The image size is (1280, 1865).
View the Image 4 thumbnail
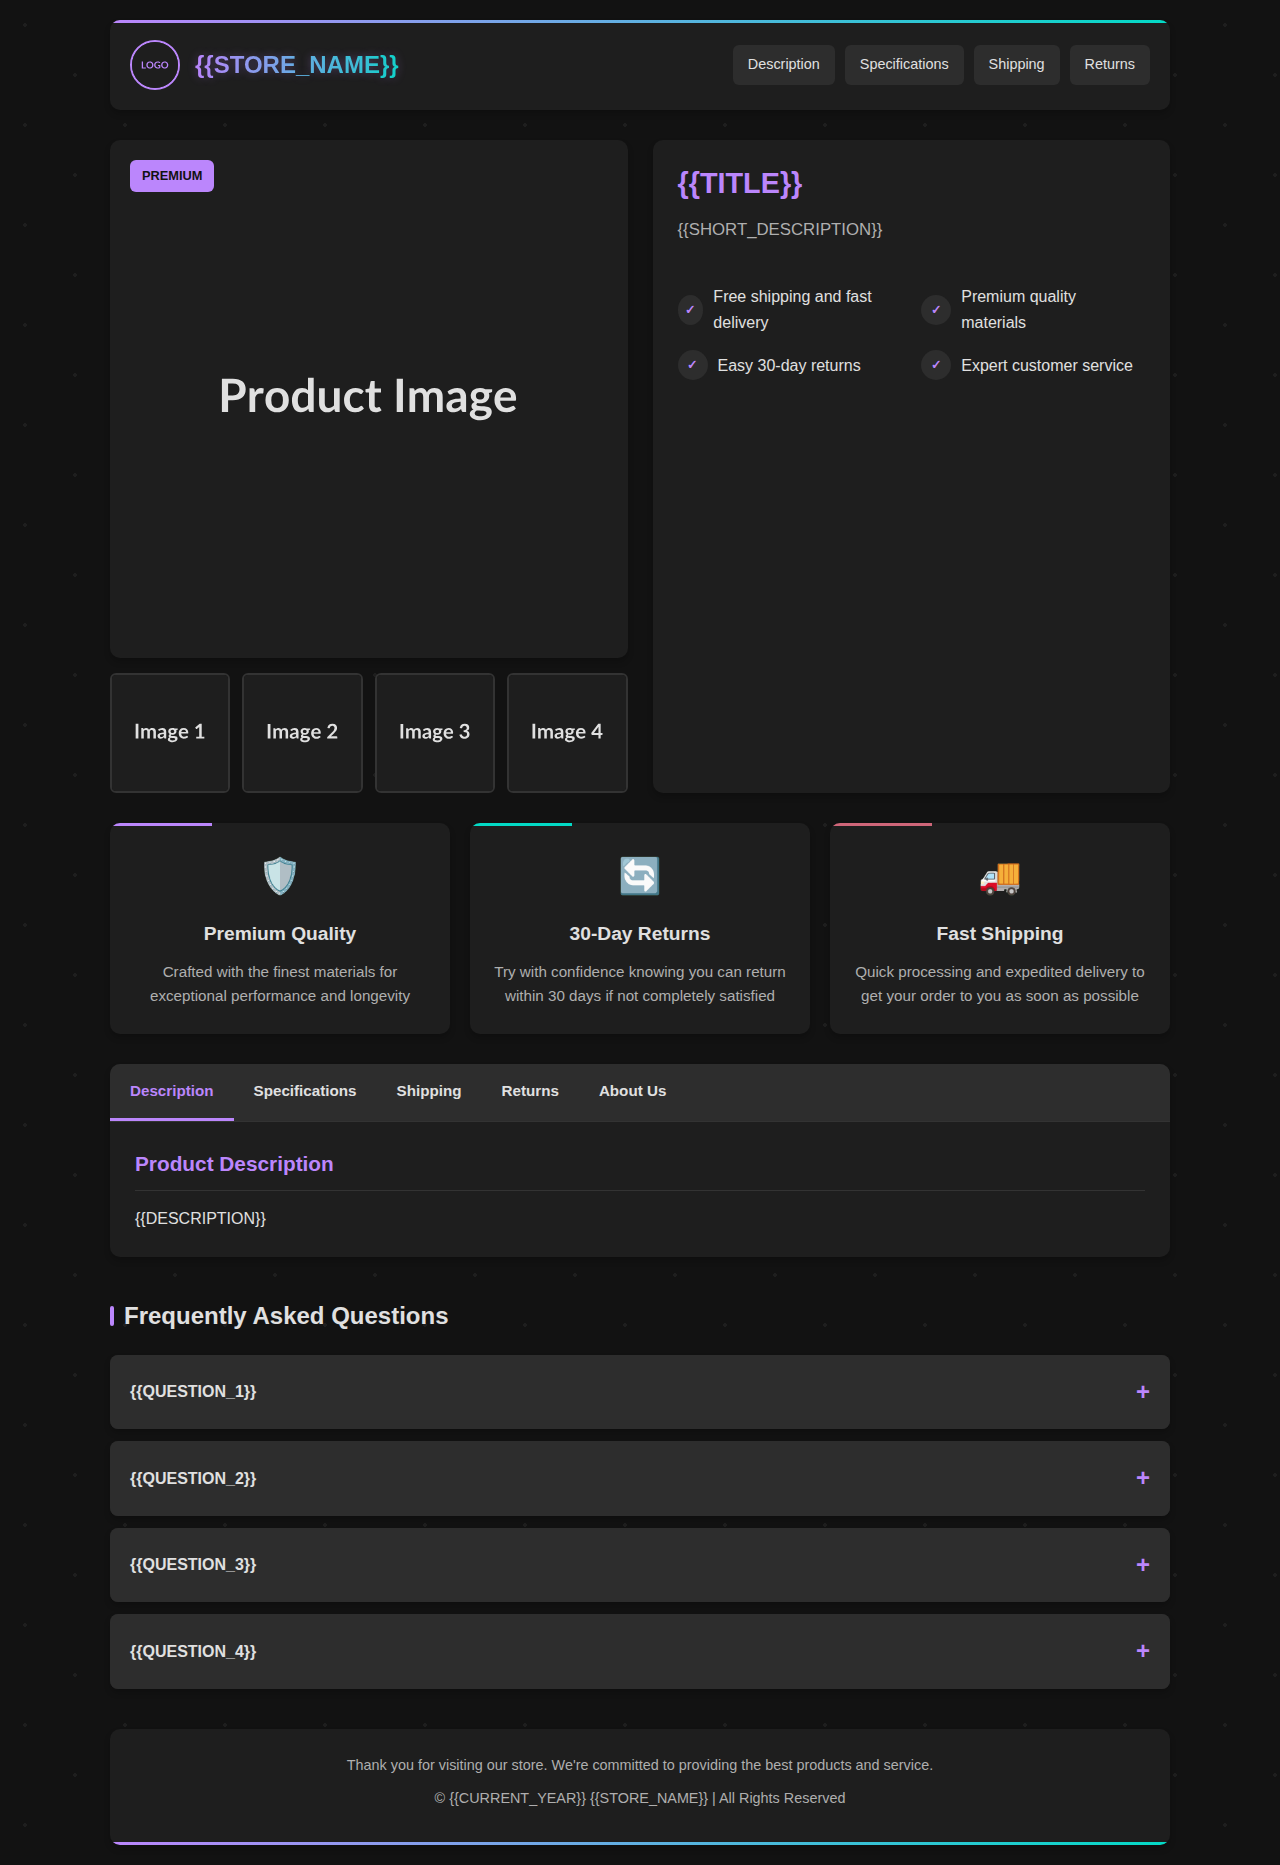click(x=567, y=732)
